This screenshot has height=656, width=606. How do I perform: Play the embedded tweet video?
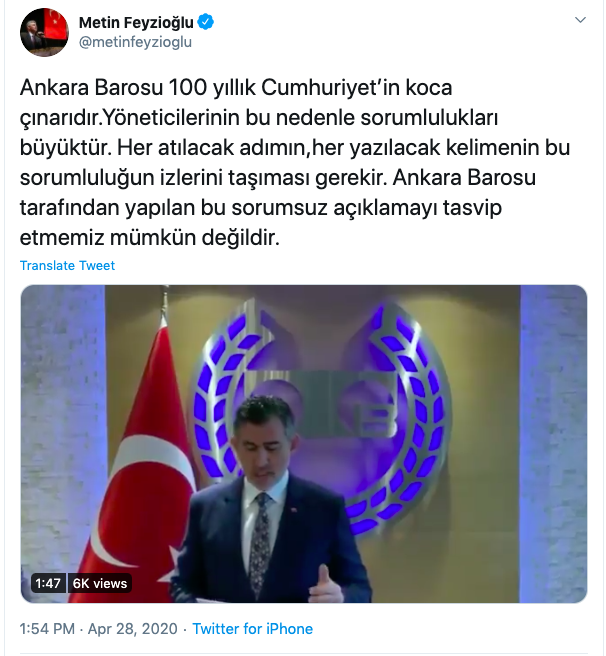pos(304,443)
